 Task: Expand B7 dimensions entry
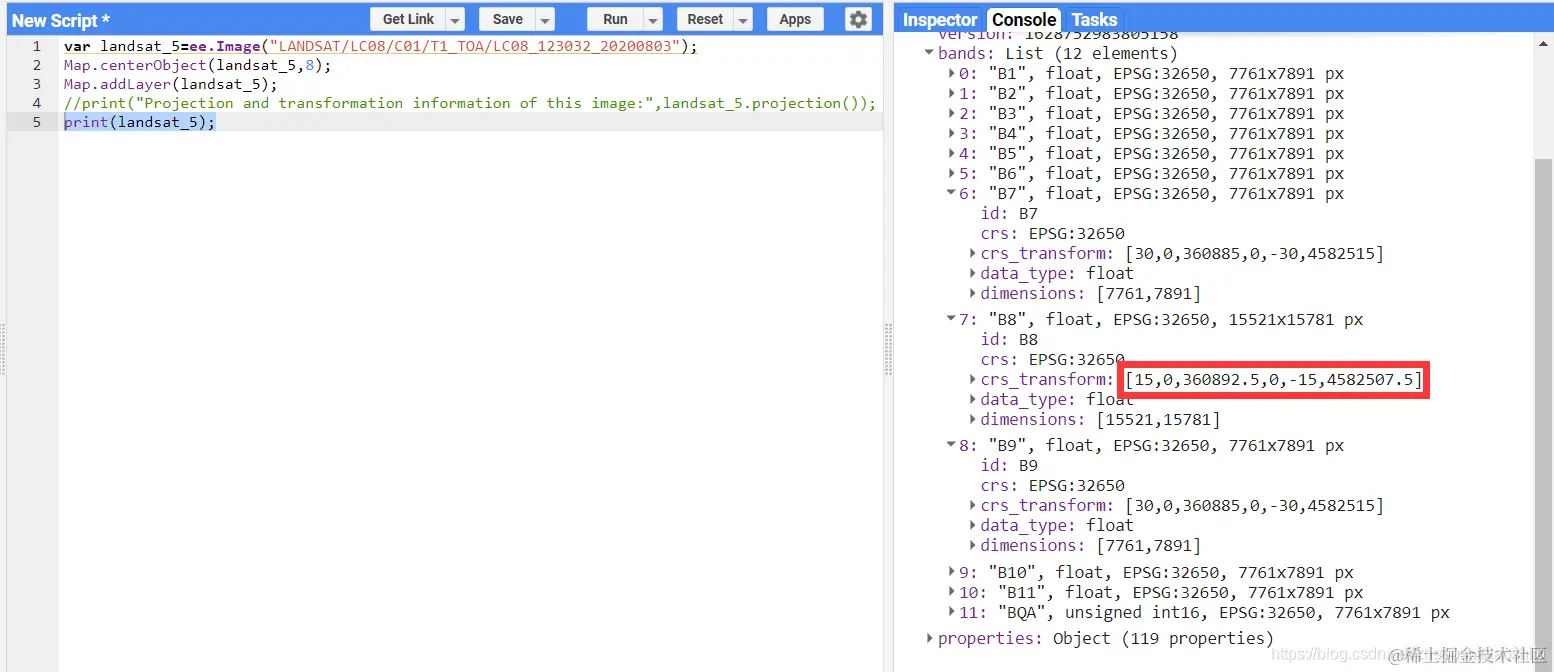(x=973, y=293)
